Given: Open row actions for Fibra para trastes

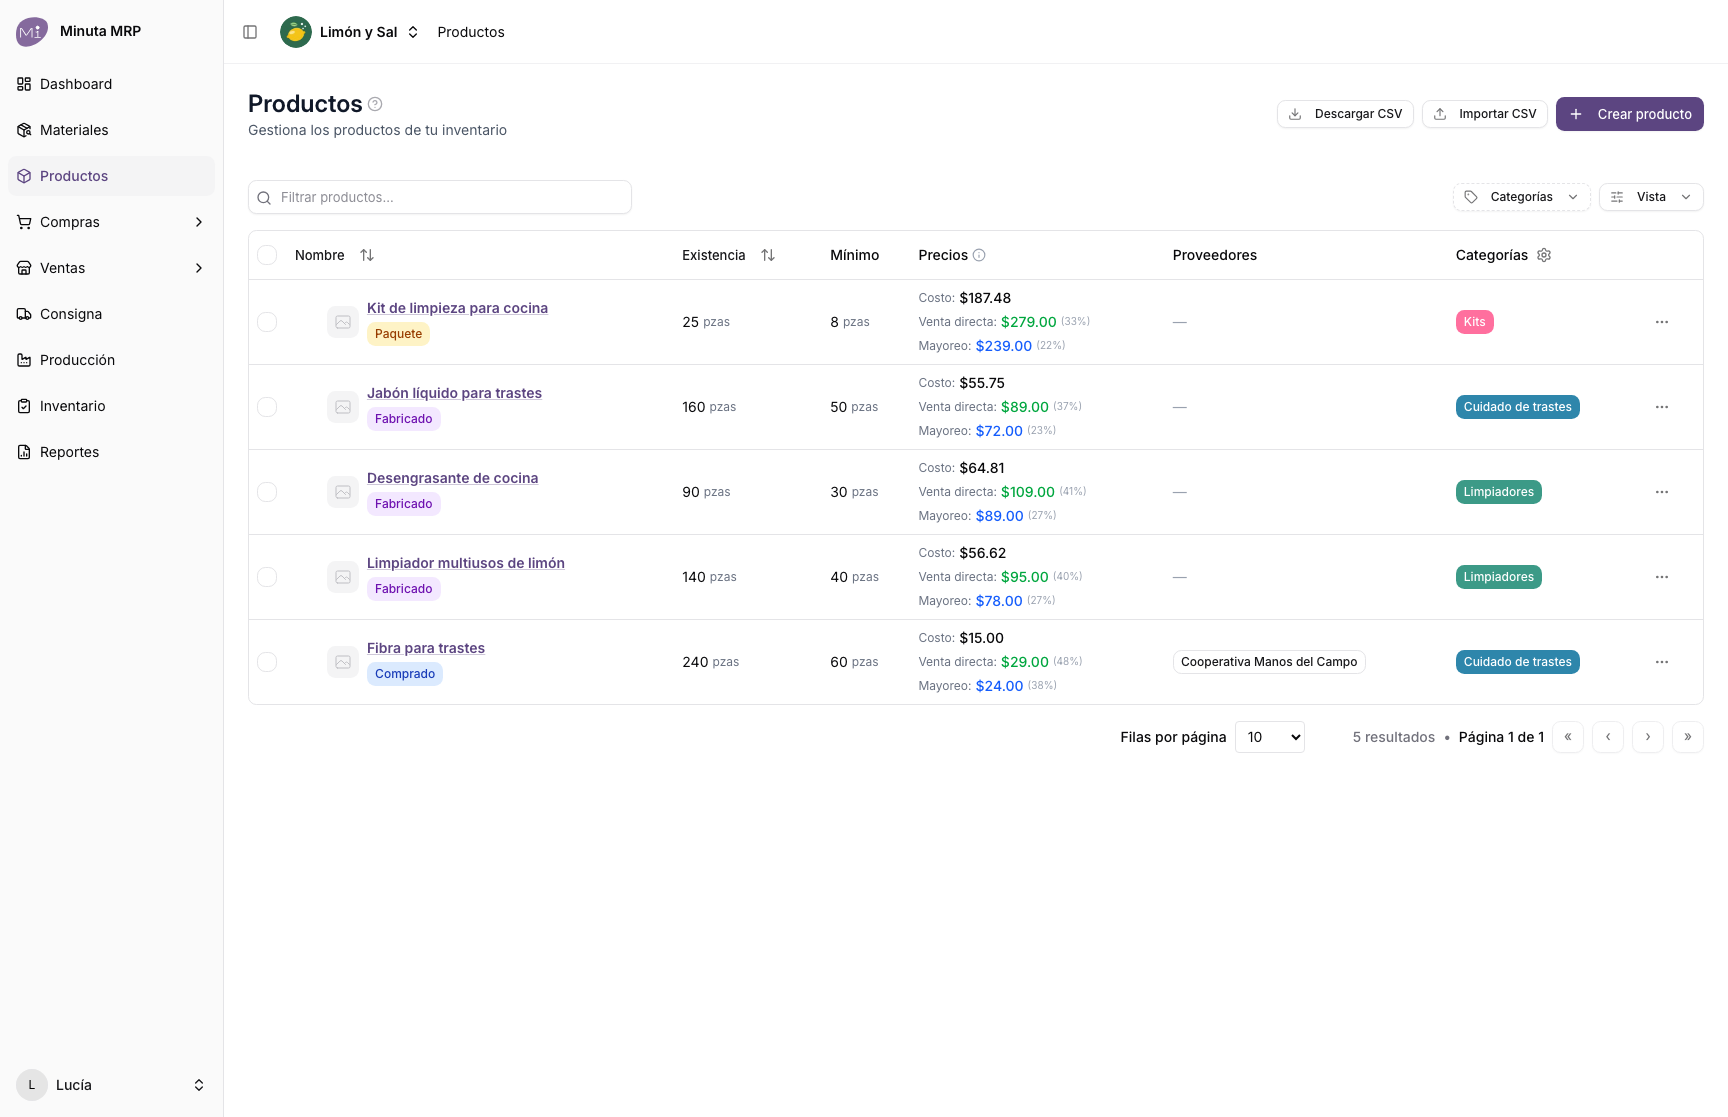Looking at the screenshot, I should click(1662, 662).
